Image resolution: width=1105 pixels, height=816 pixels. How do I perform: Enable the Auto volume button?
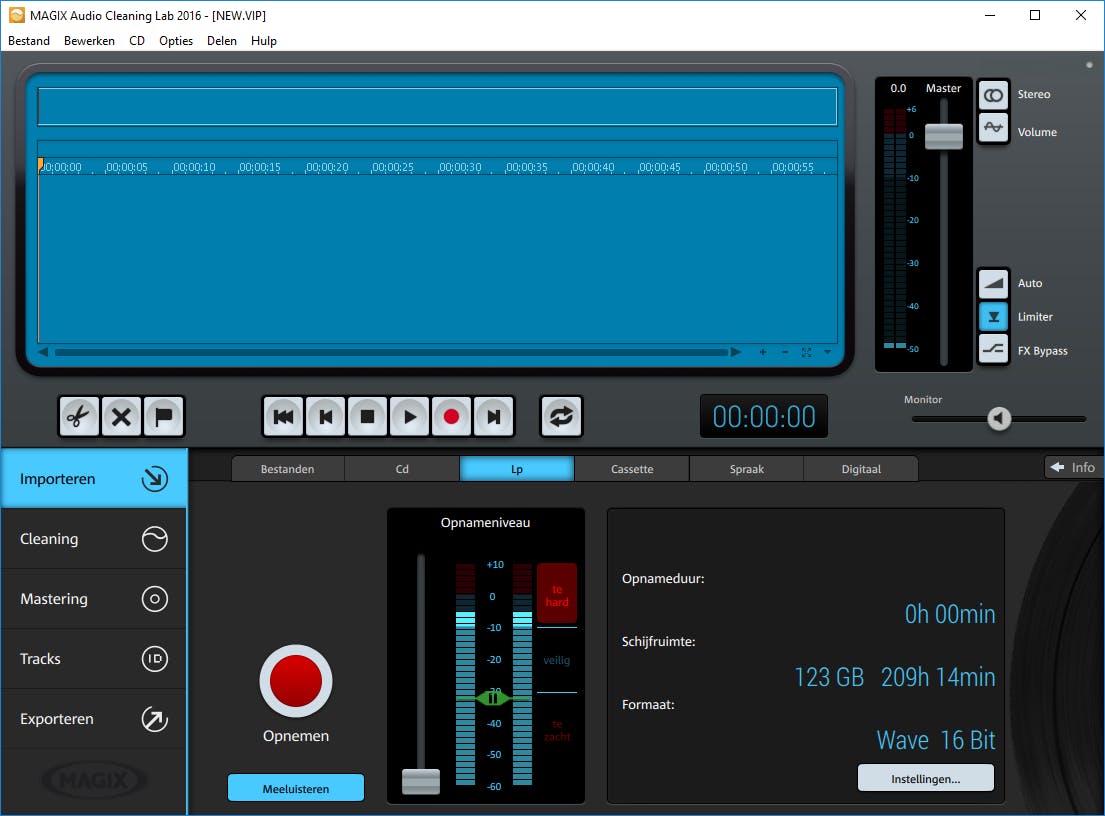tap(994, 283)
